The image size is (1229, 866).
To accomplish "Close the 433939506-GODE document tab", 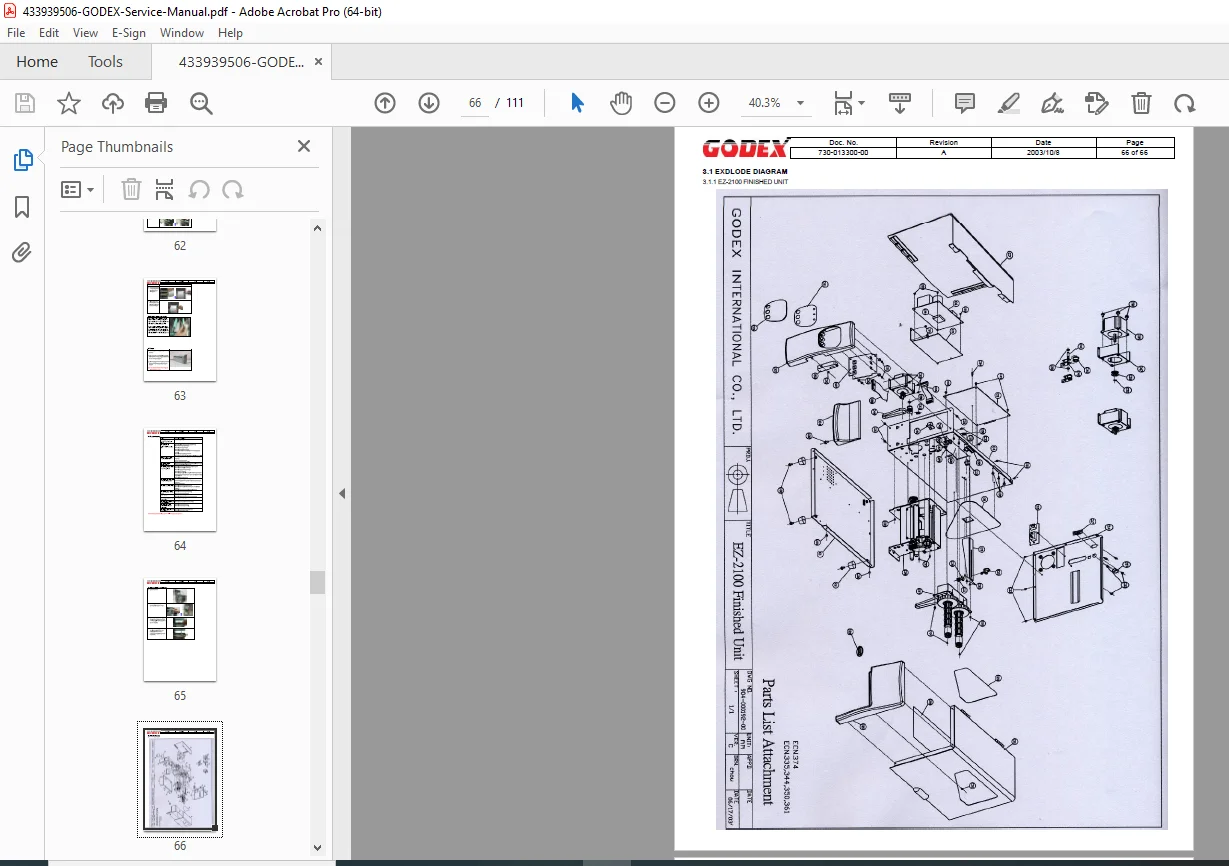I will coord(318,62).
